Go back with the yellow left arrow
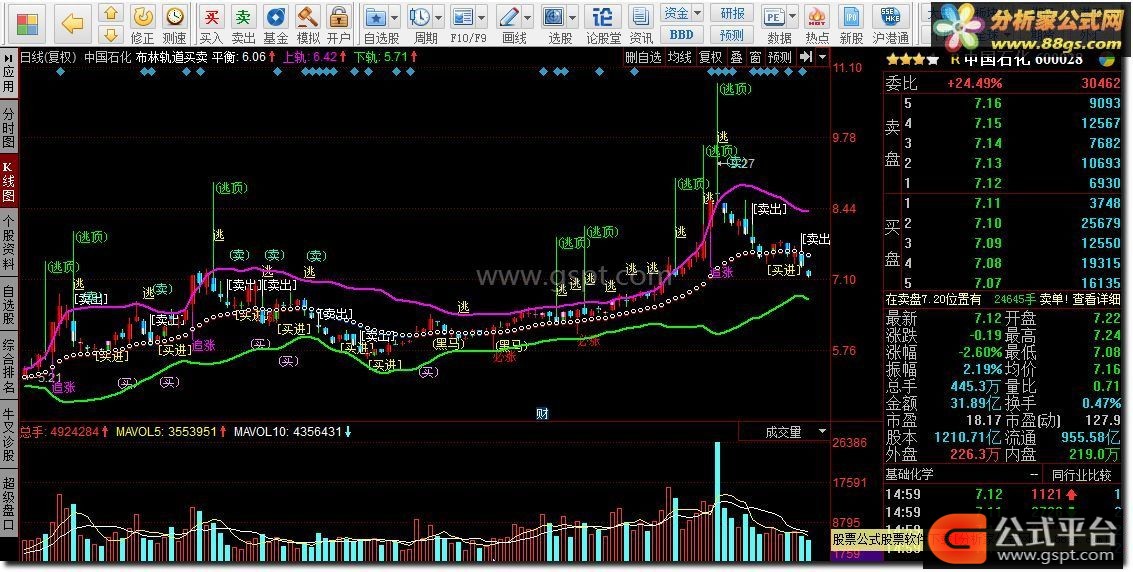 [x=72, y=24]
